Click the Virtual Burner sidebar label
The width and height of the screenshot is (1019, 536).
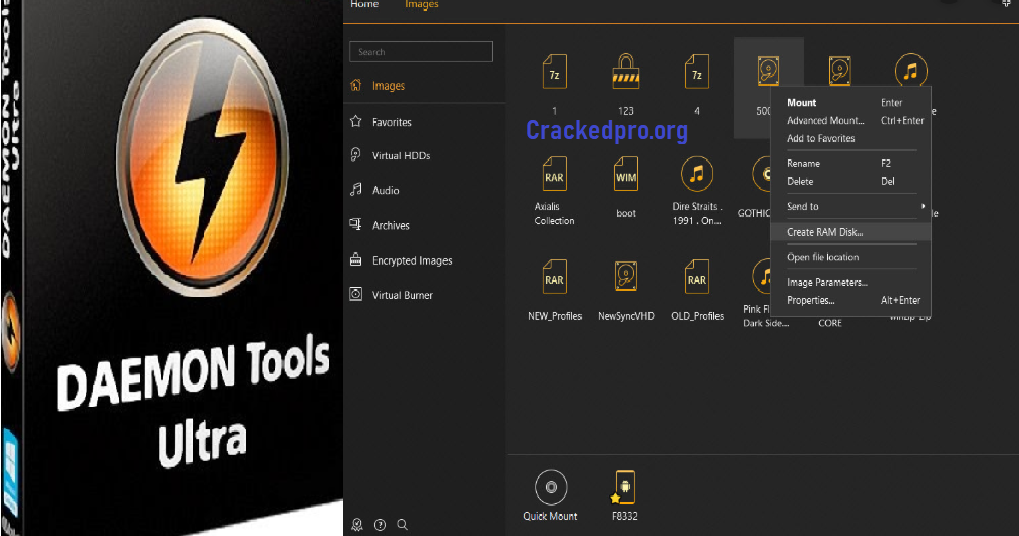click(x=402, y=295)
